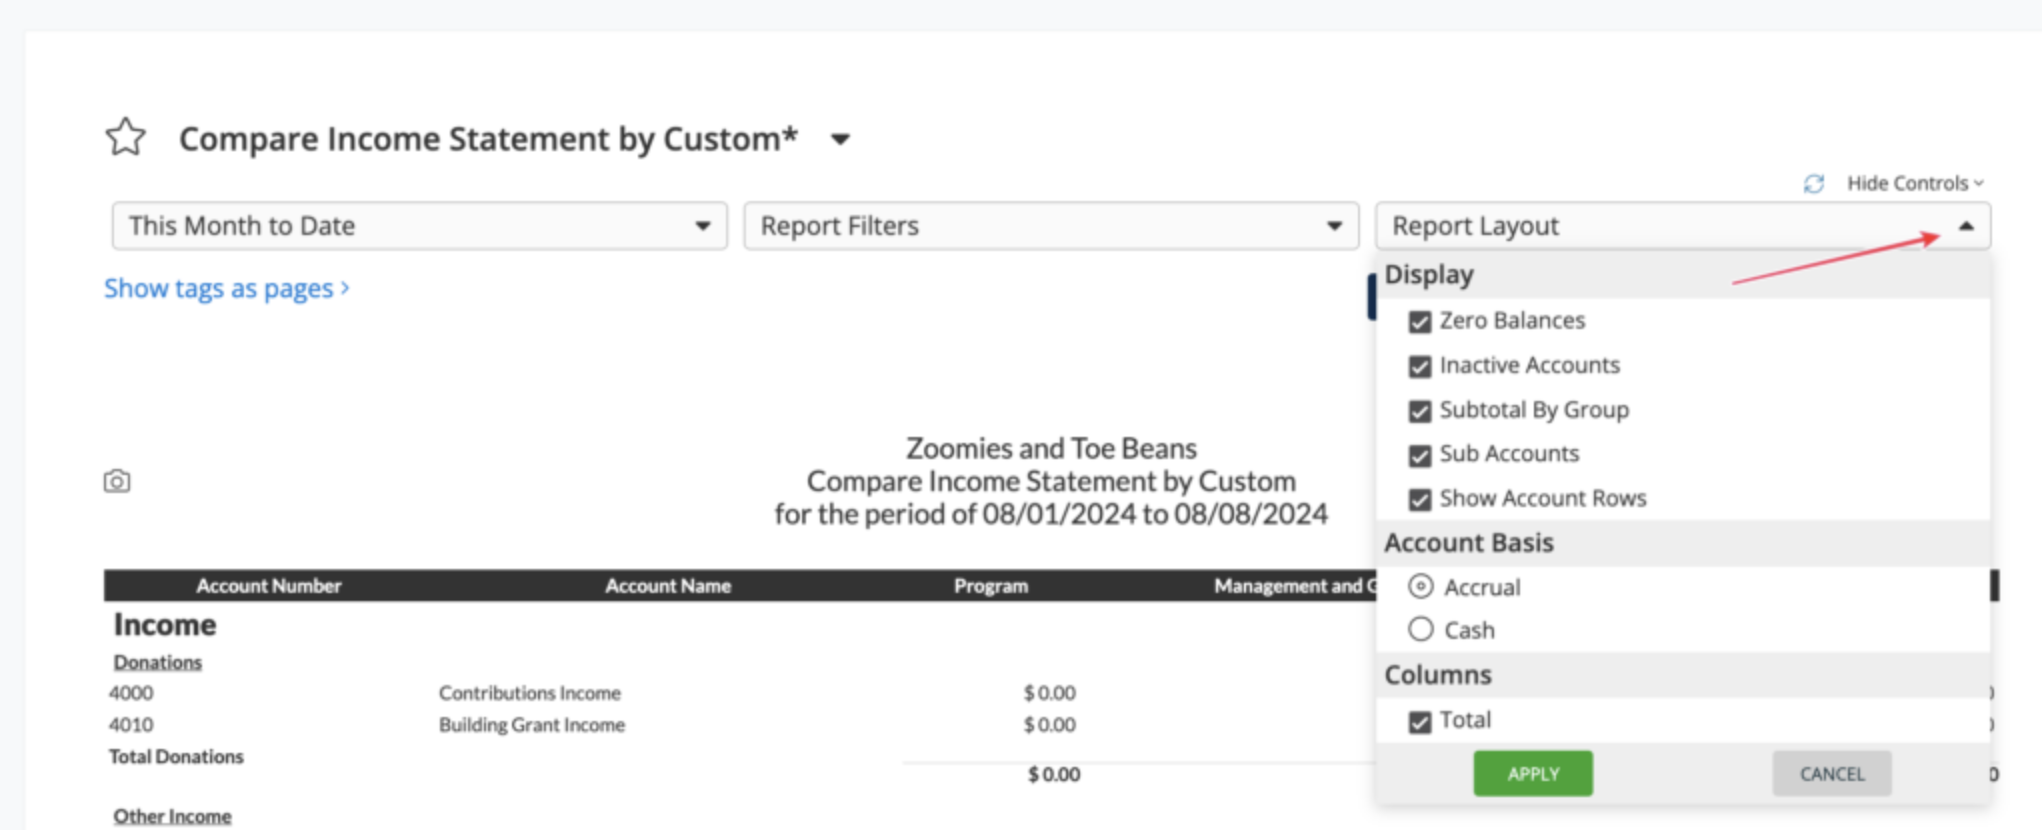Click the Donations group heading
The image size is (2042, 830).
[x=157, y=662]
